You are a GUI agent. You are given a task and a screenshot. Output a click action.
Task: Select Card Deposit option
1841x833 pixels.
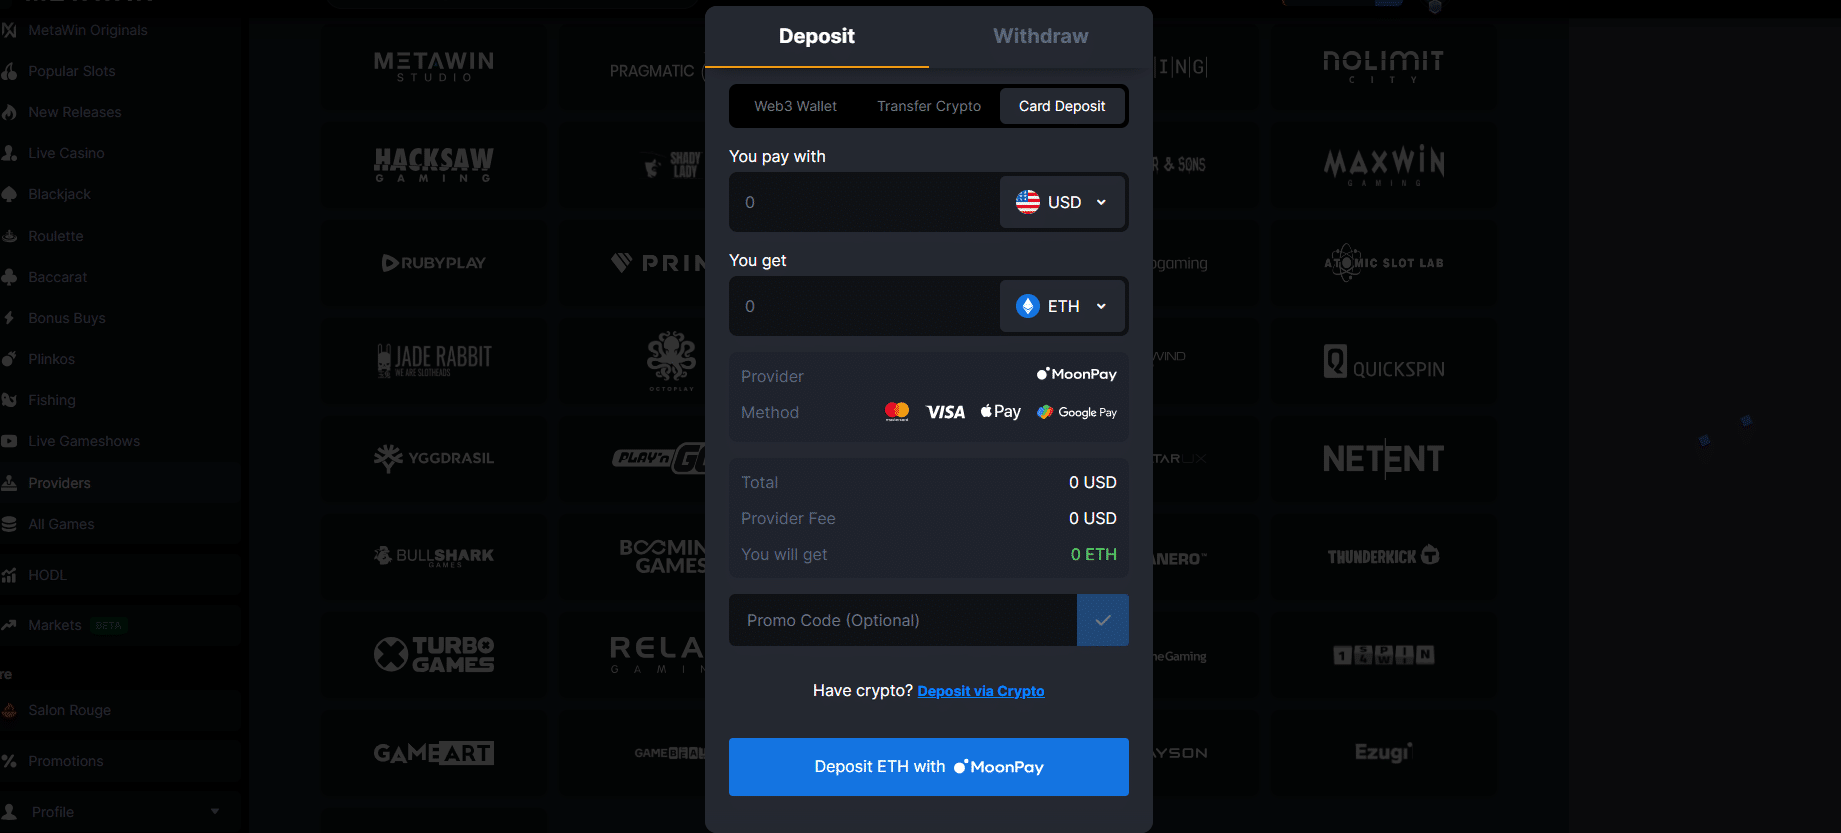(x=1062, y=106)
